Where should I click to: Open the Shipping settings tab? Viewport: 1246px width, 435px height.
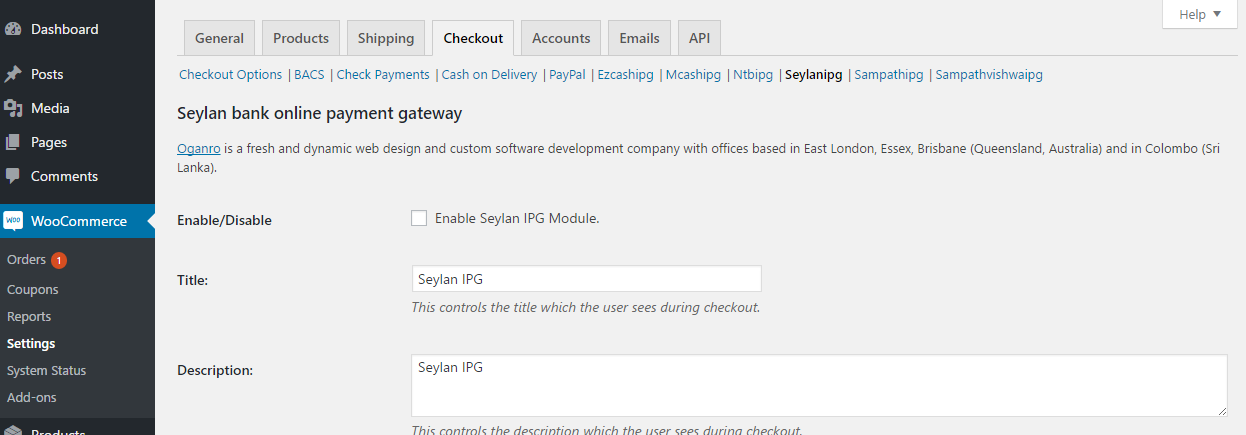(386, 38)
